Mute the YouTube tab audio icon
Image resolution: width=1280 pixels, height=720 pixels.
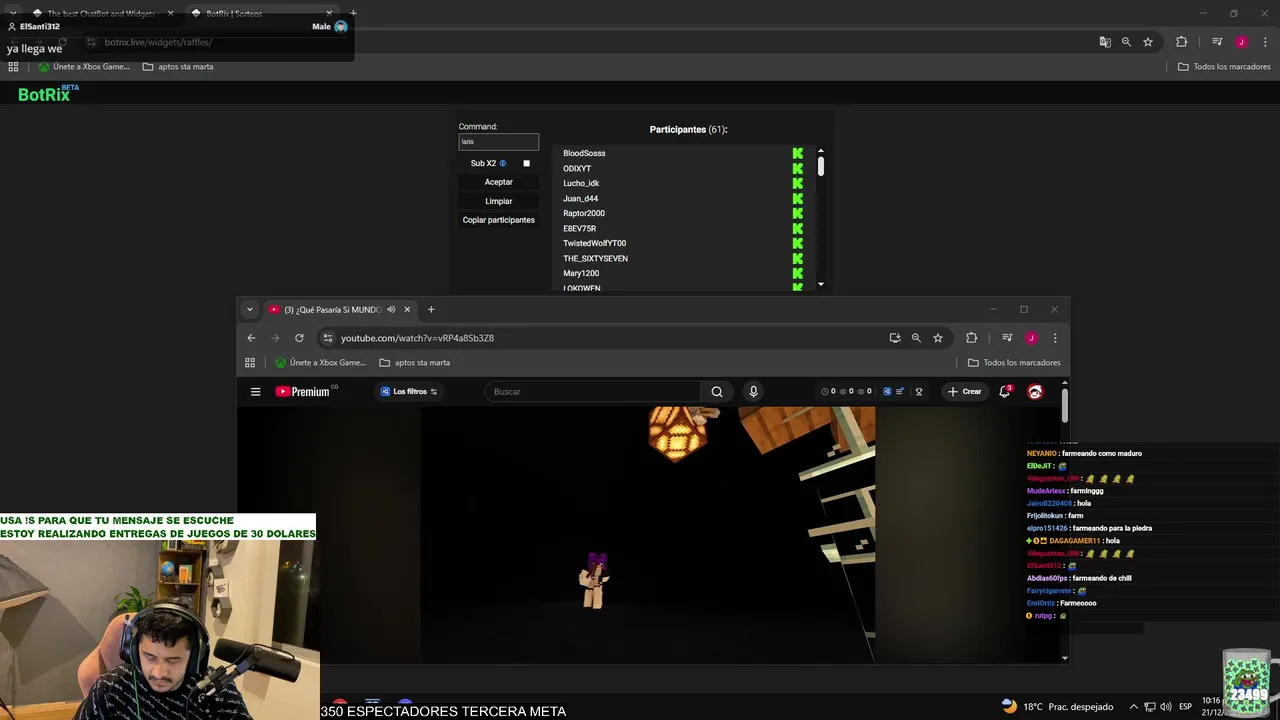(x=391, y=309)
